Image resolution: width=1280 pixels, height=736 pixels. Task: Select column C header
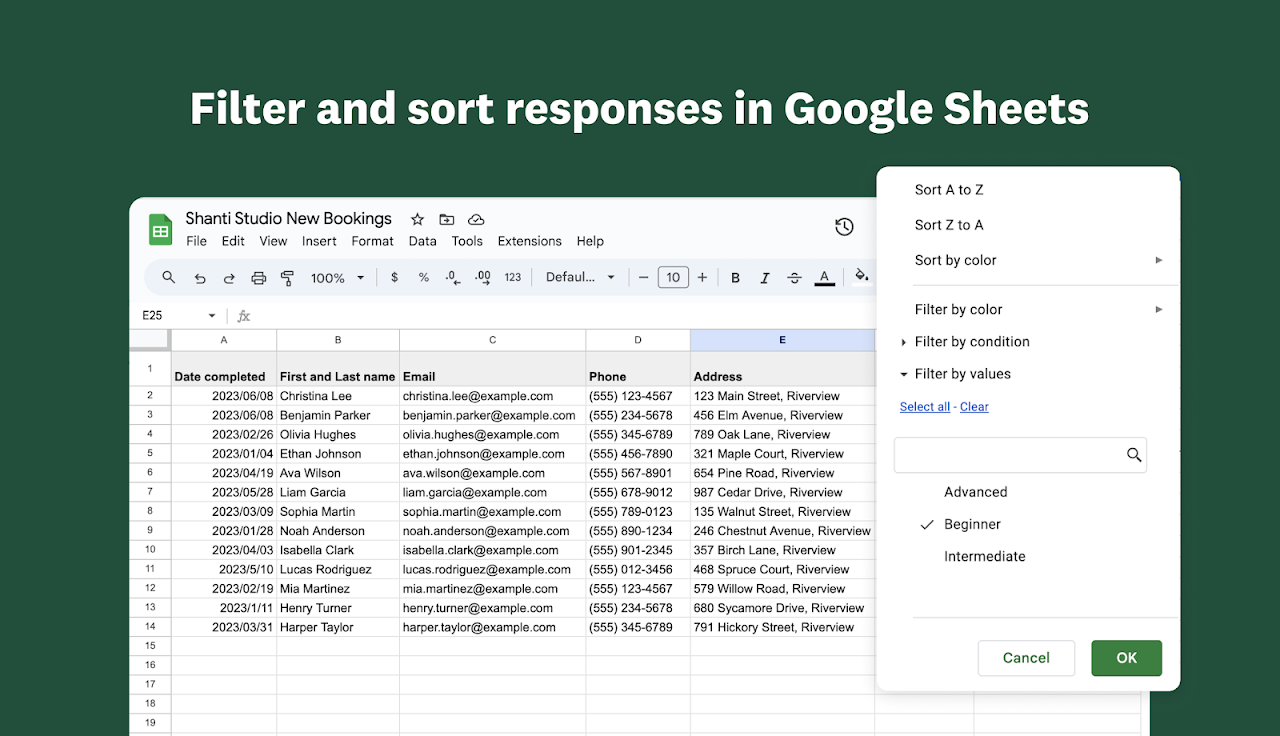click(492, 340)
